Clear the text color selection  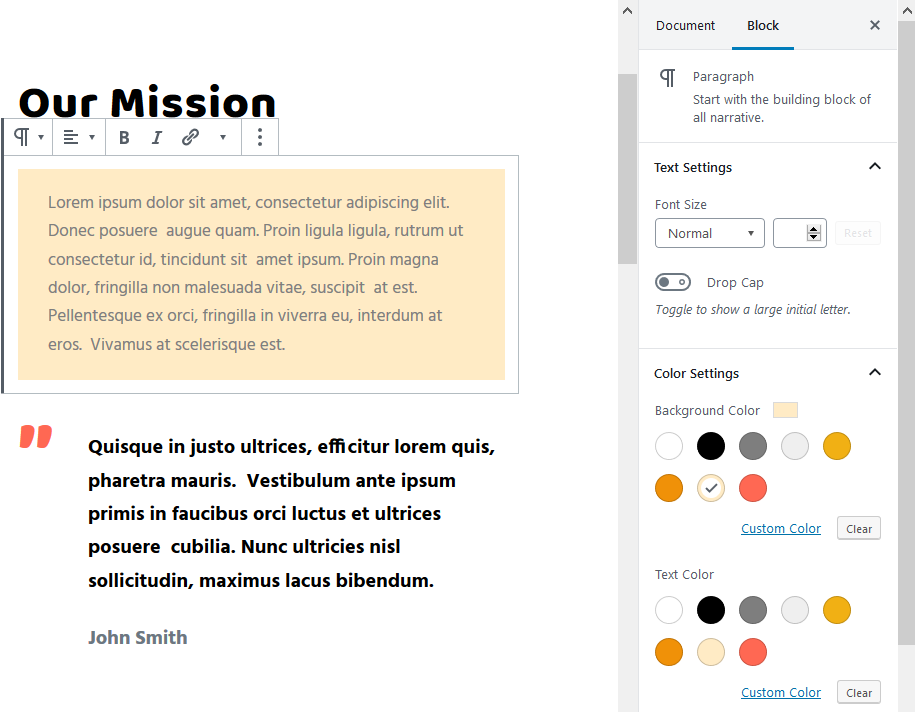pos(858,693)
